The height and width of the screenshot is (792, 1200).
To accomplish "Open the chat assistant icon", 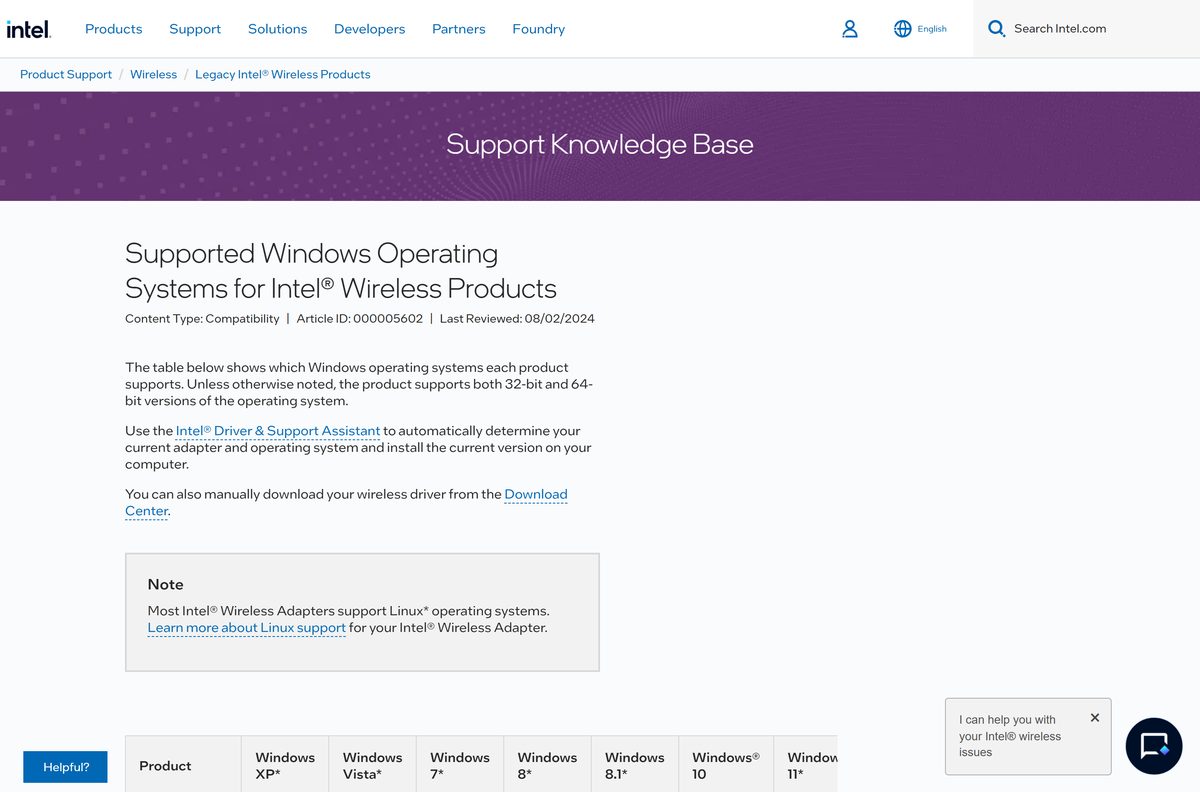I will [x=1154, y=746].
